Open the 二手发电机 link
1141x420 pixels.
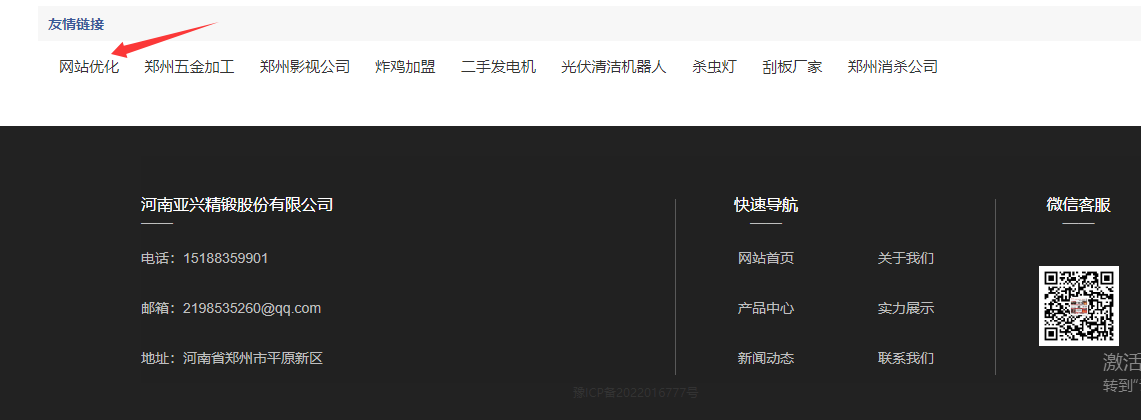[498, 67]
